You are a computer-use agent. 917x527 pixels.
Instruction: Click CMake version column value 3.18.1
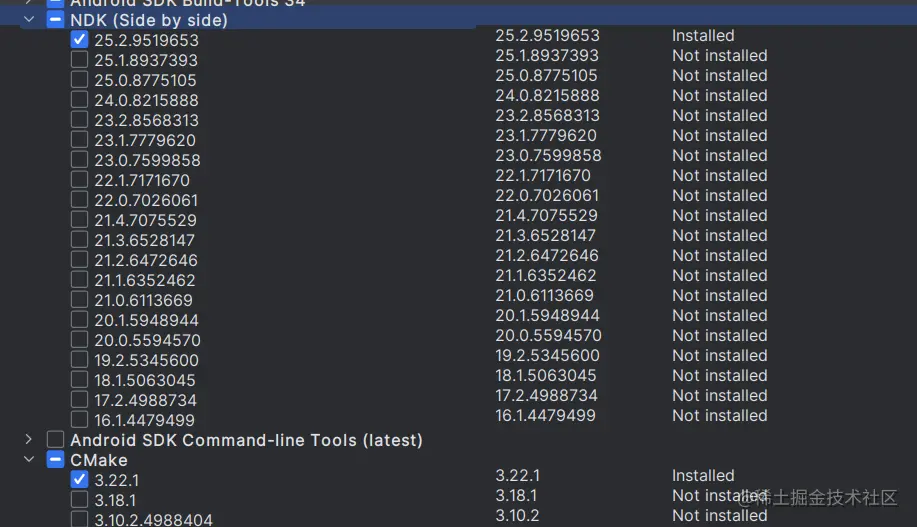point(516,495)
